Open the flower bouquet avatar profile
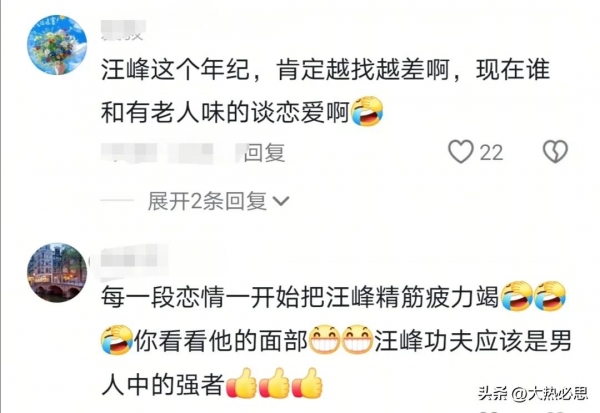 coord(57,44)
